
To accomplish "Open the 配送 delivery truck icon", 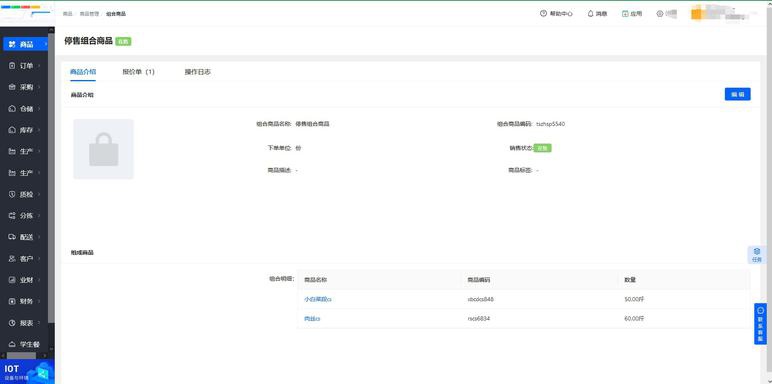I will 12,237.
